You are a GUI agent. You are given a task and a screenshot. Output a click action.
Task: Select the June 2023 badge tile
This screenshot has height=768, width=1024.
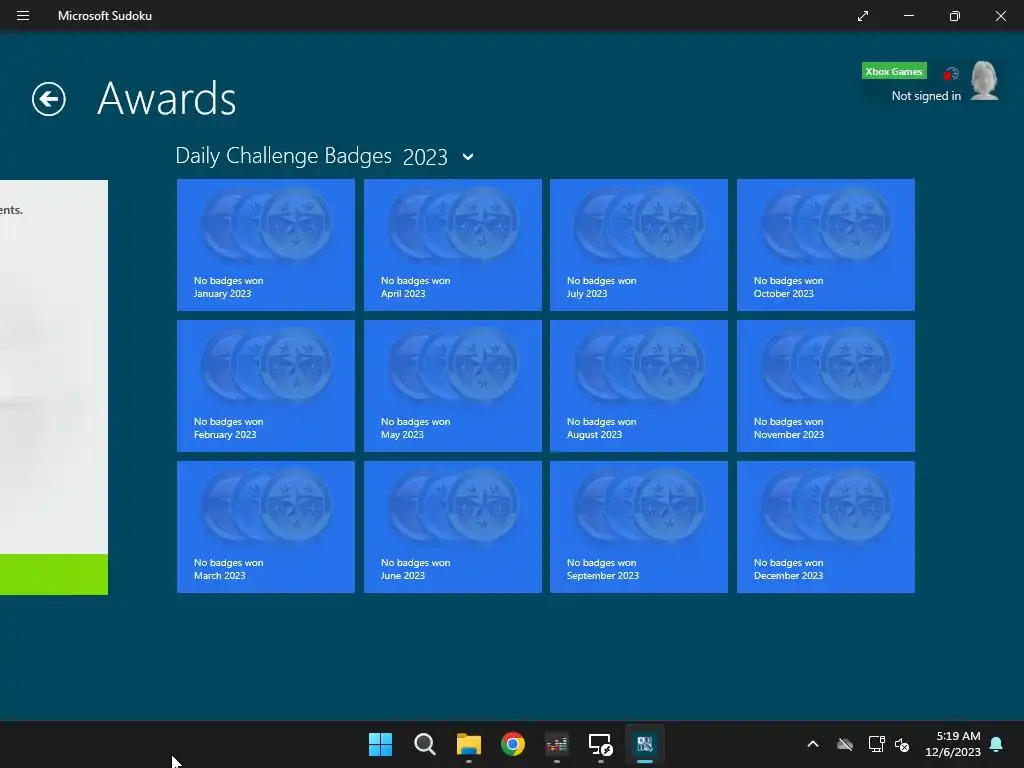click(453, 527)
